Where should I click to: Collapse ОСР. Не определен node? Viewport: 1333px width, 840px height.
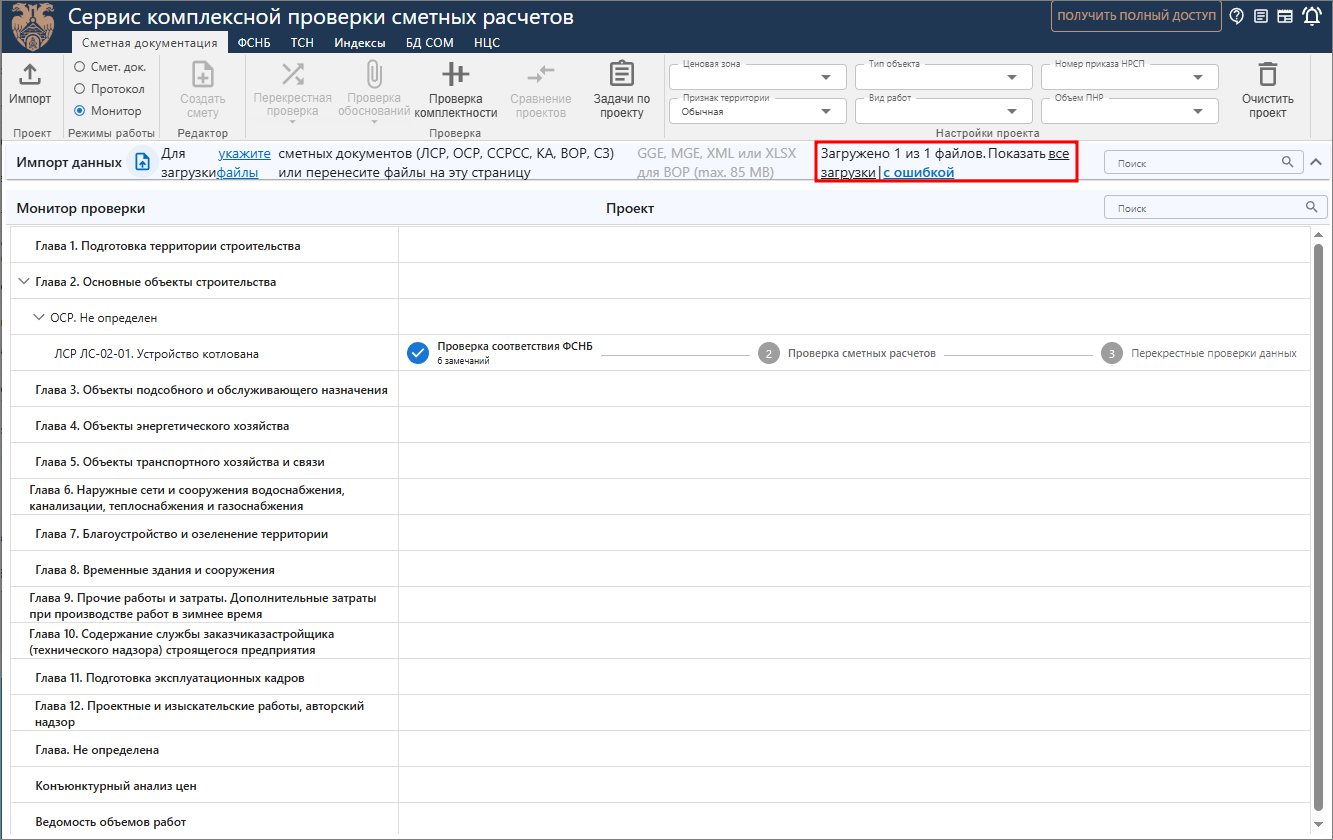[40, 318]
